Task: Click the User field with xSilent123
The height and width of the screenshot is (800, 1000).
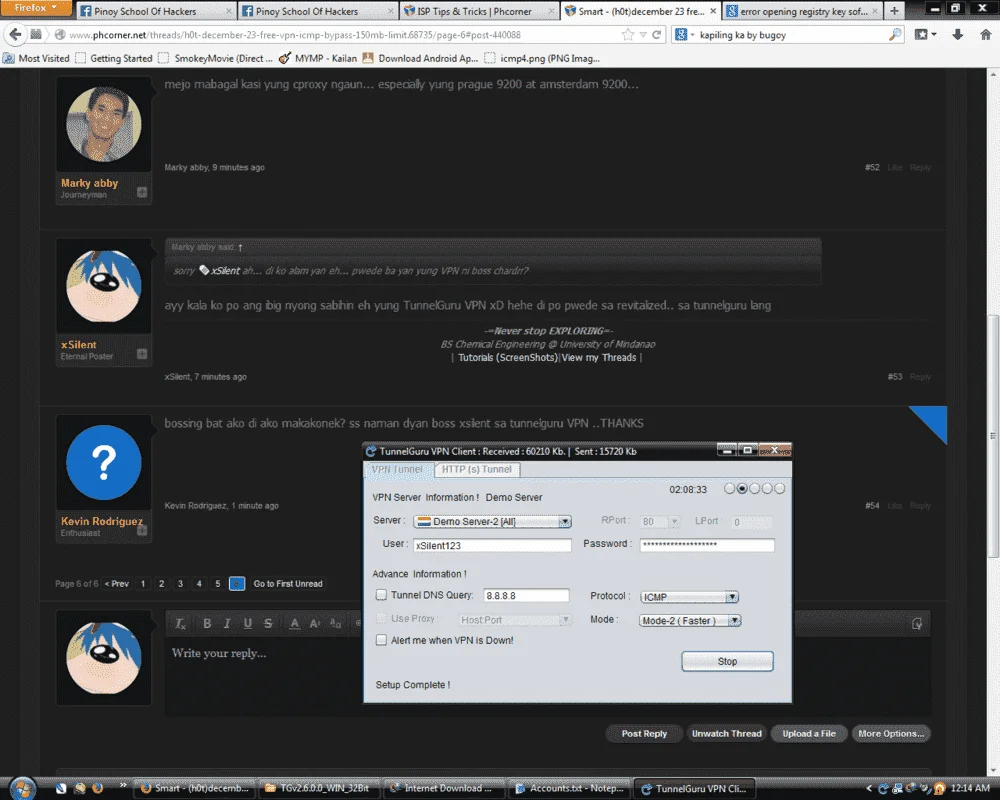Action: 492,545
